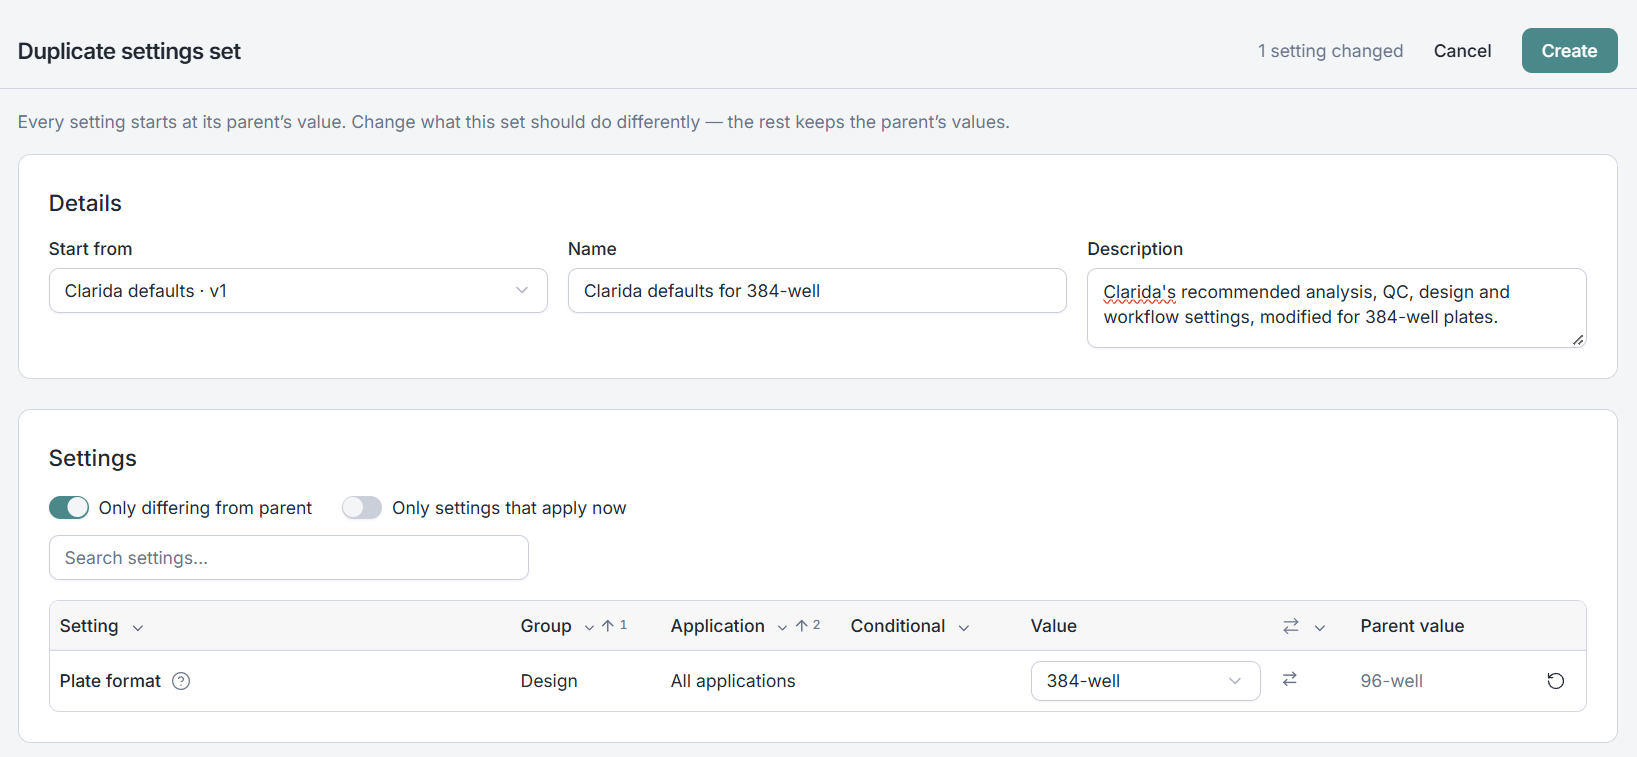Open the Setting column menu chevron
Image resolution: width=1637 pixels, height=757 pixels.
click(138, 628)
